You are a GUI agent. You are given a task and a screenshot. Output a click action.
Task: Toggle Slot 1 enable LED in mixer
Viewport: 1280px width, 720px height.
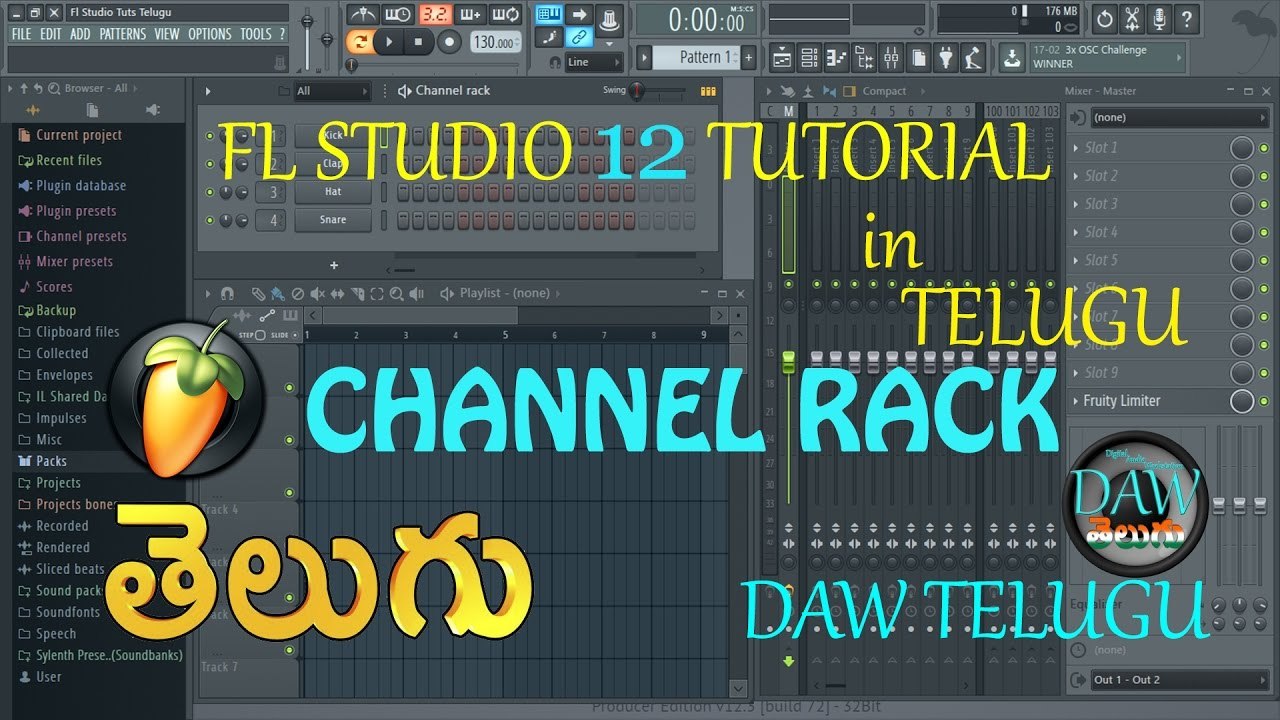(x=1264, y=148)
